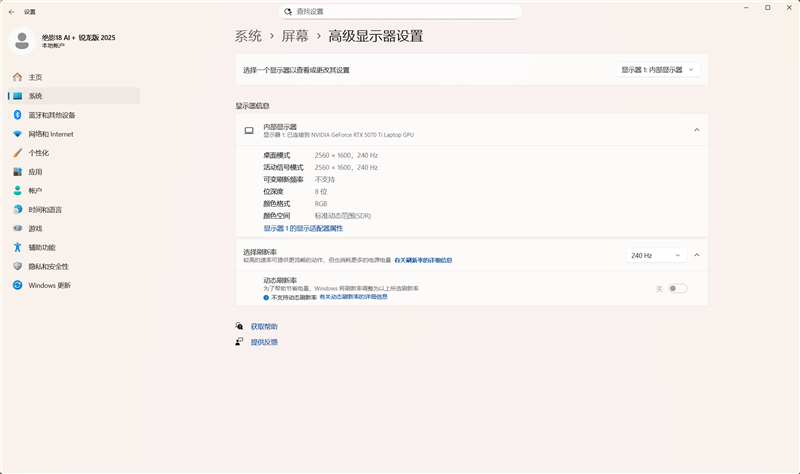
Task: Open 应用 settings page
Action: pyautogui.click(x=35, y=172)
